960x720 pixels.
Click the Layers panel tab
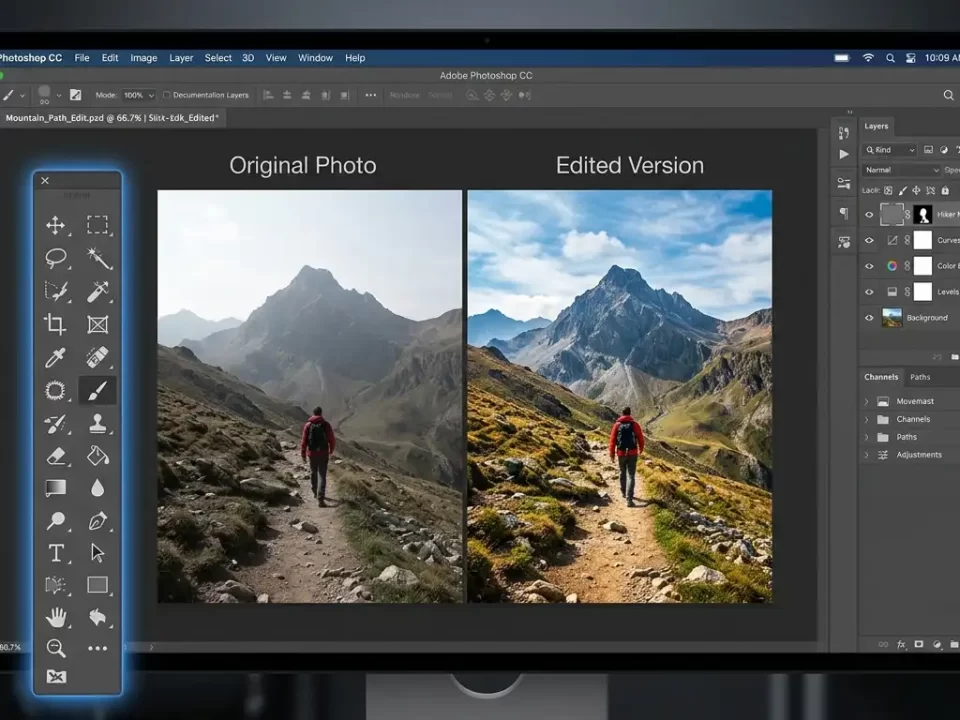coord(876,126)
